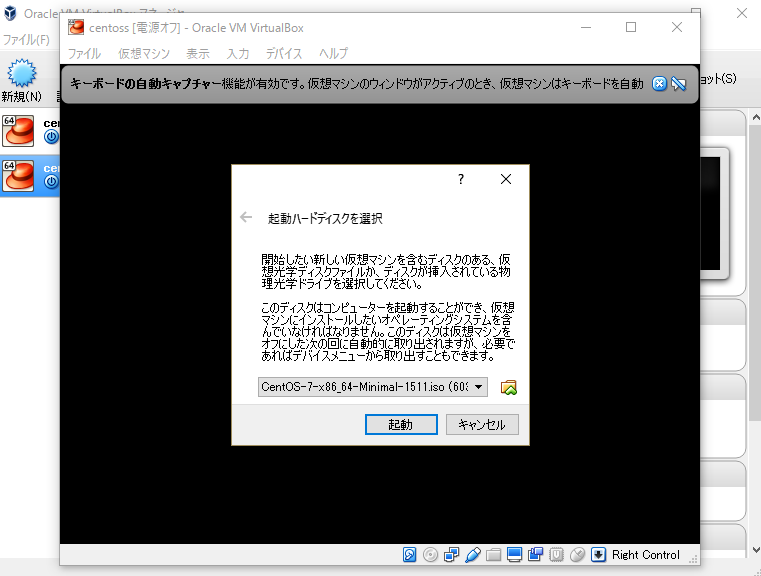Click the Manager details pane scroll up arrow
This screenshot has height=576, width=761.
(755, 117)
